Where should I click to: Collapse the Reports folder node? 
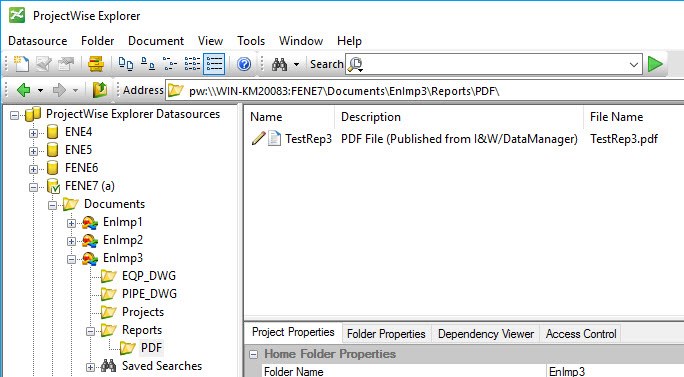90,331
